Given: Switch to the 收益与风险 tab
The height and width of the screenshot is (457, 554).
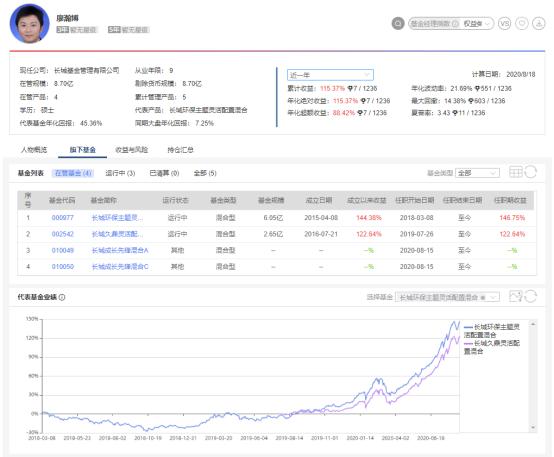Looking at the screenshot, I should pos(132,150).
